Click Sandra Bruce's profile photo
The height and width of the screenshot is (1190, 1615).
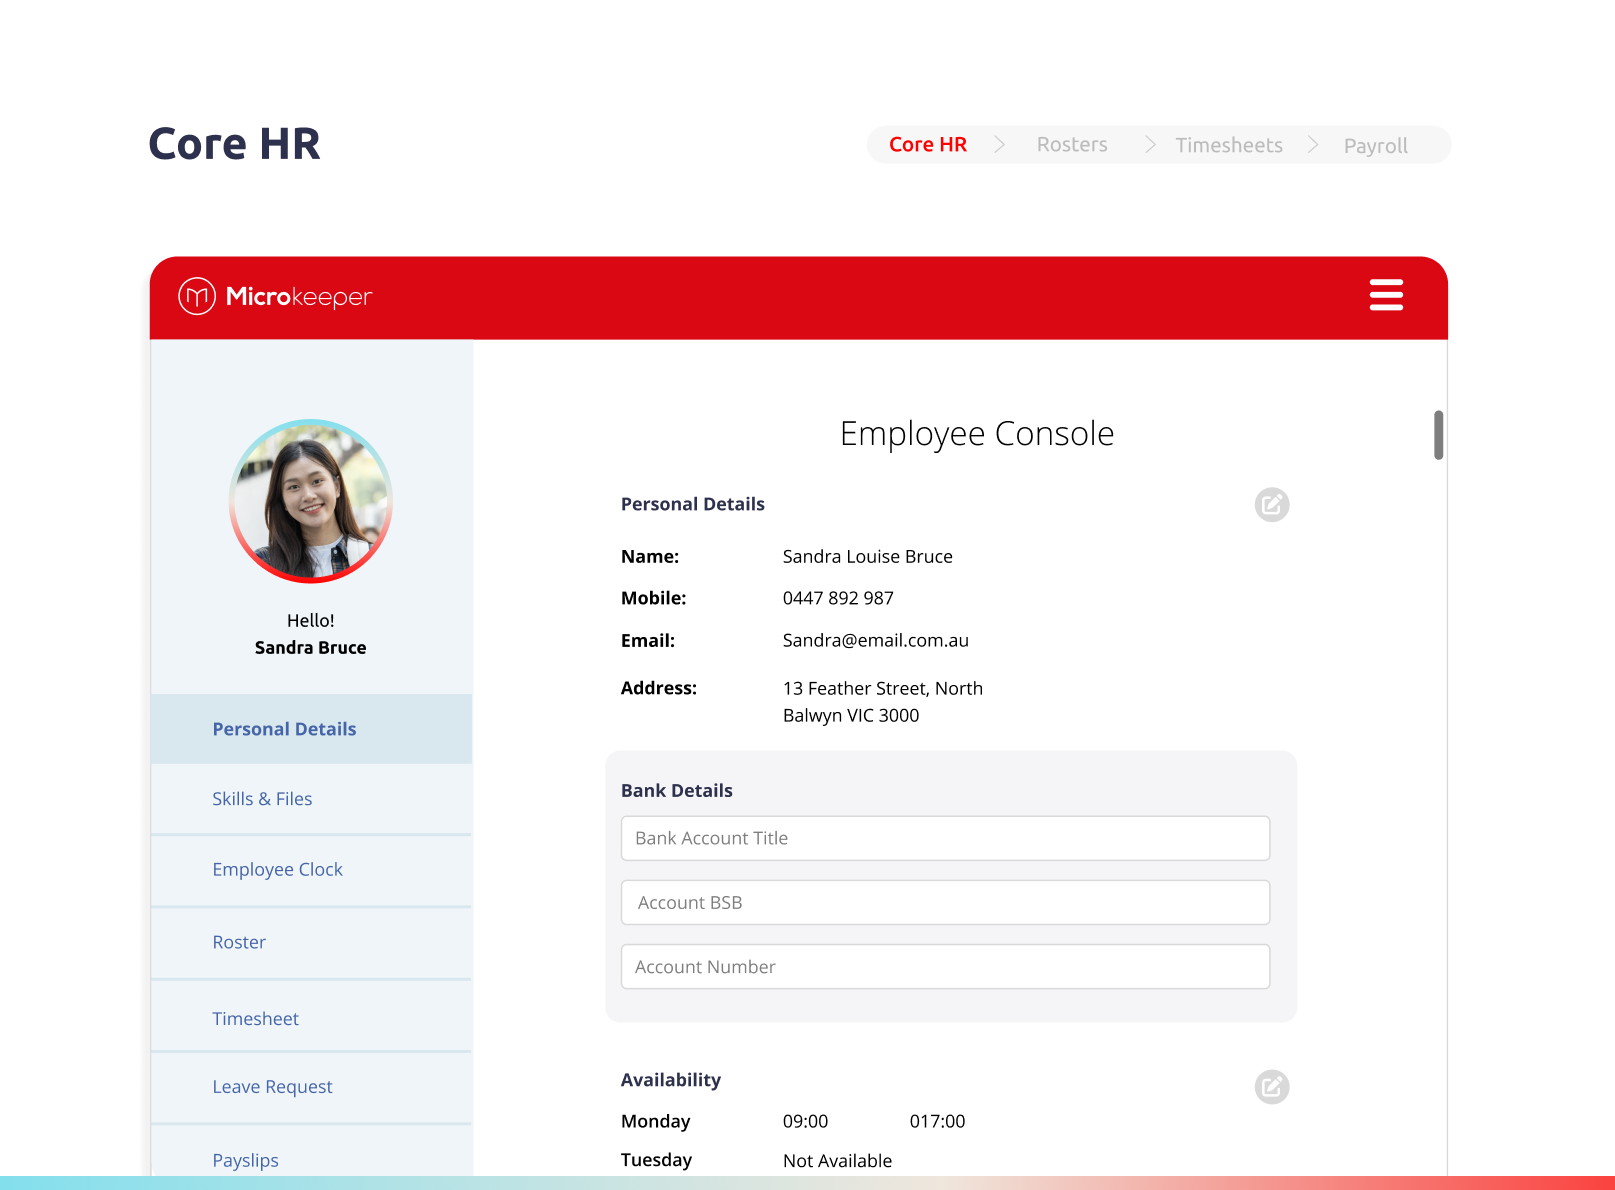tap(311, 501)
